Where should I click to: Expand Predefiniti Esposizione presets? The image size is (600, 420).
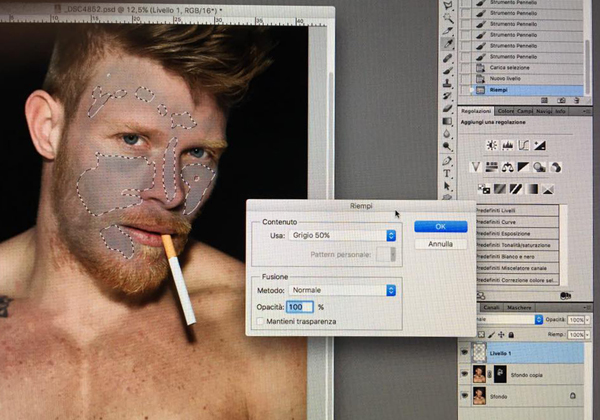coord(517,233)
